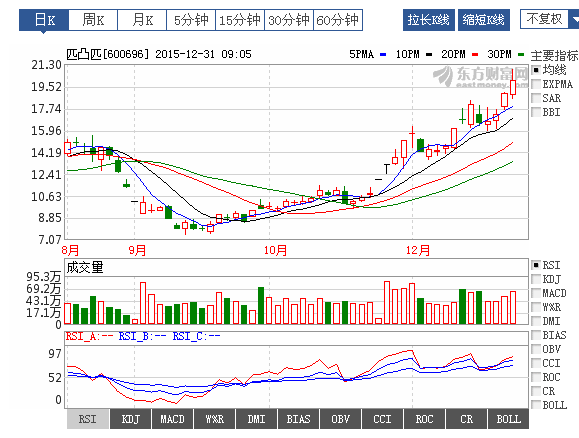
Task: Select the 均线 main indicator radio
Action: click(537, 70)
